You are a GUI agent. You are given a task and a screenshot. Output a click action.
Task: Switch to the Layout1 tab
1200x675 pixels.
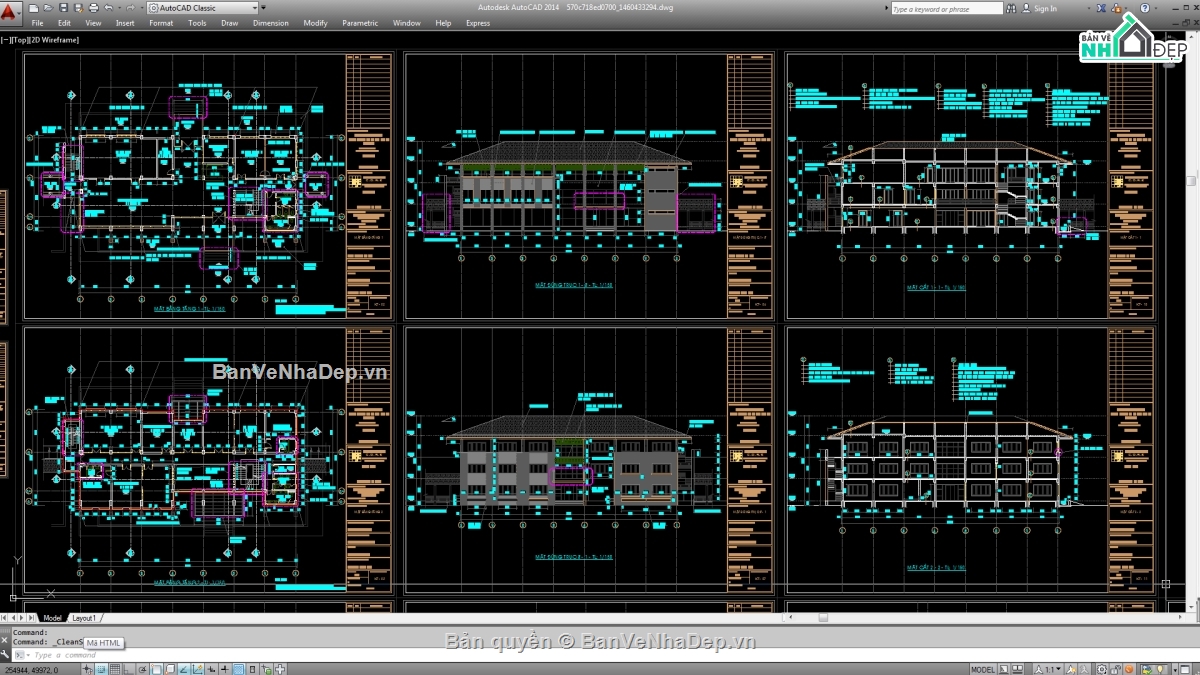coord(84,618)
